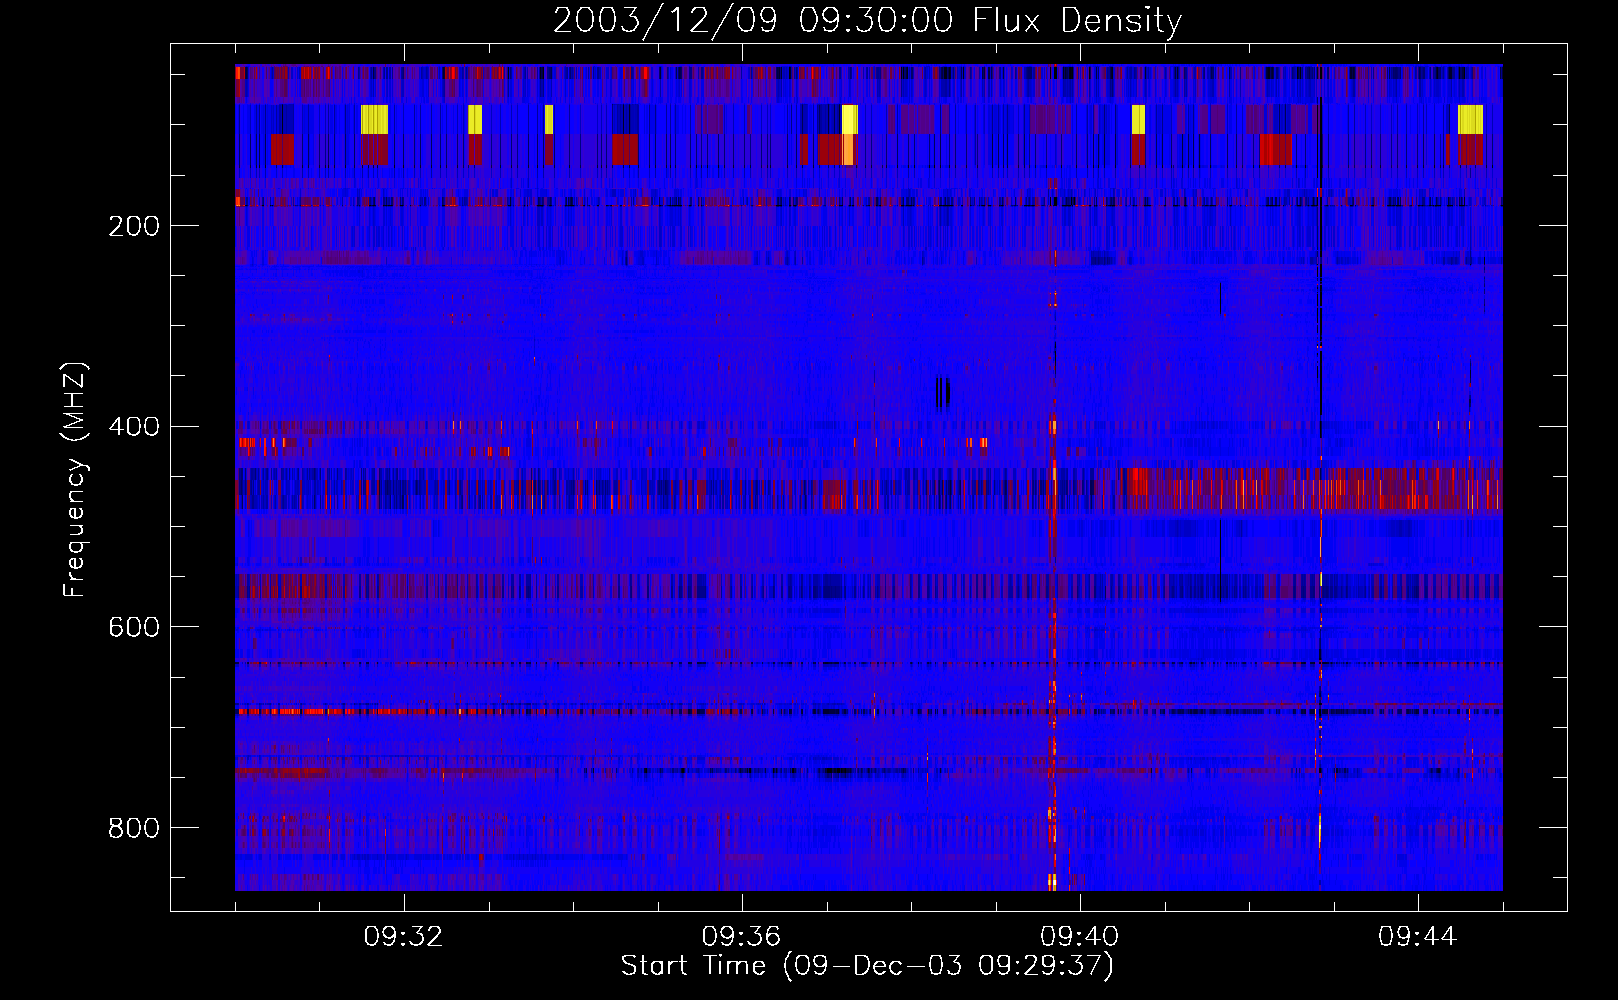
Task: Click the 09:36 time tick label
Action: (741, 937)
